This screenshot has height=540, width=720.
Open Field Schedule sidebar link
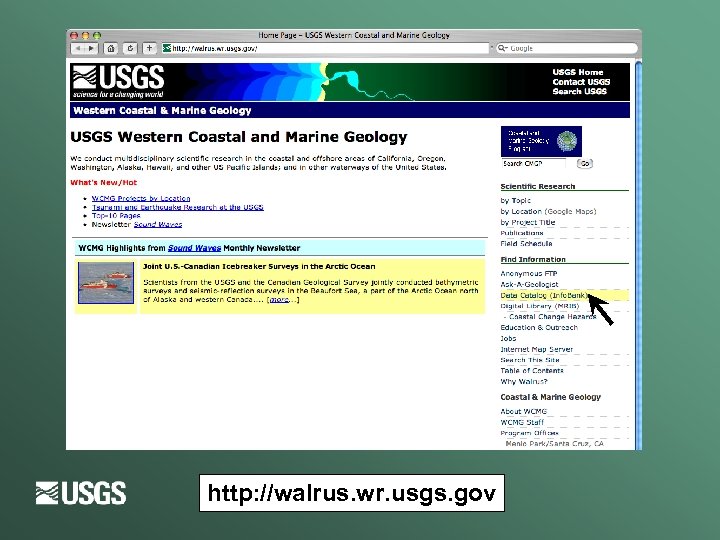526,244
